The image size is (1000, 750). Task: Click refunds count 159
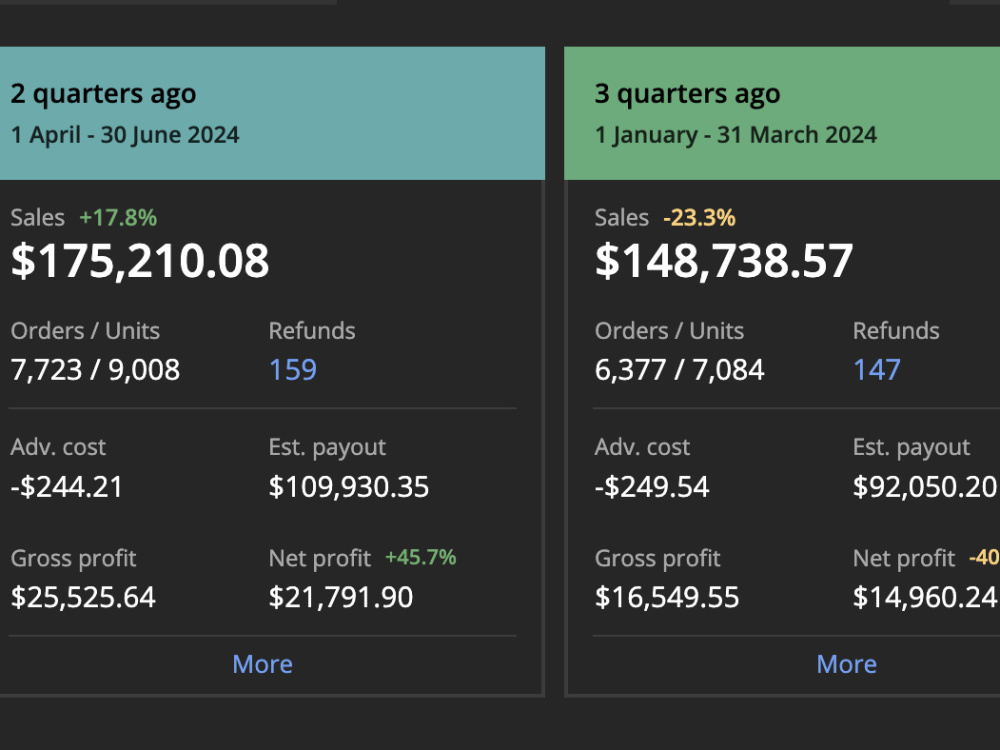(x=293, y=369)
